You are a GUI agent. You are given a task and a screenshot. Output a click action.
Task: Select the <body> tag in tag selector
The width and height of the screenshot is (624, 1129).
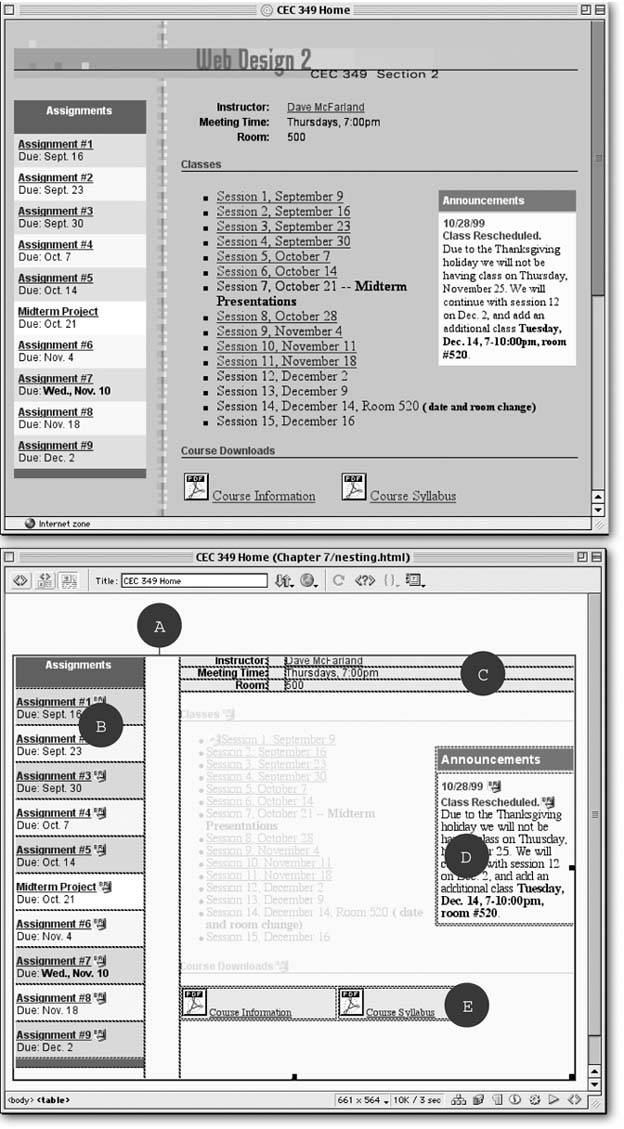(20, 1100)
